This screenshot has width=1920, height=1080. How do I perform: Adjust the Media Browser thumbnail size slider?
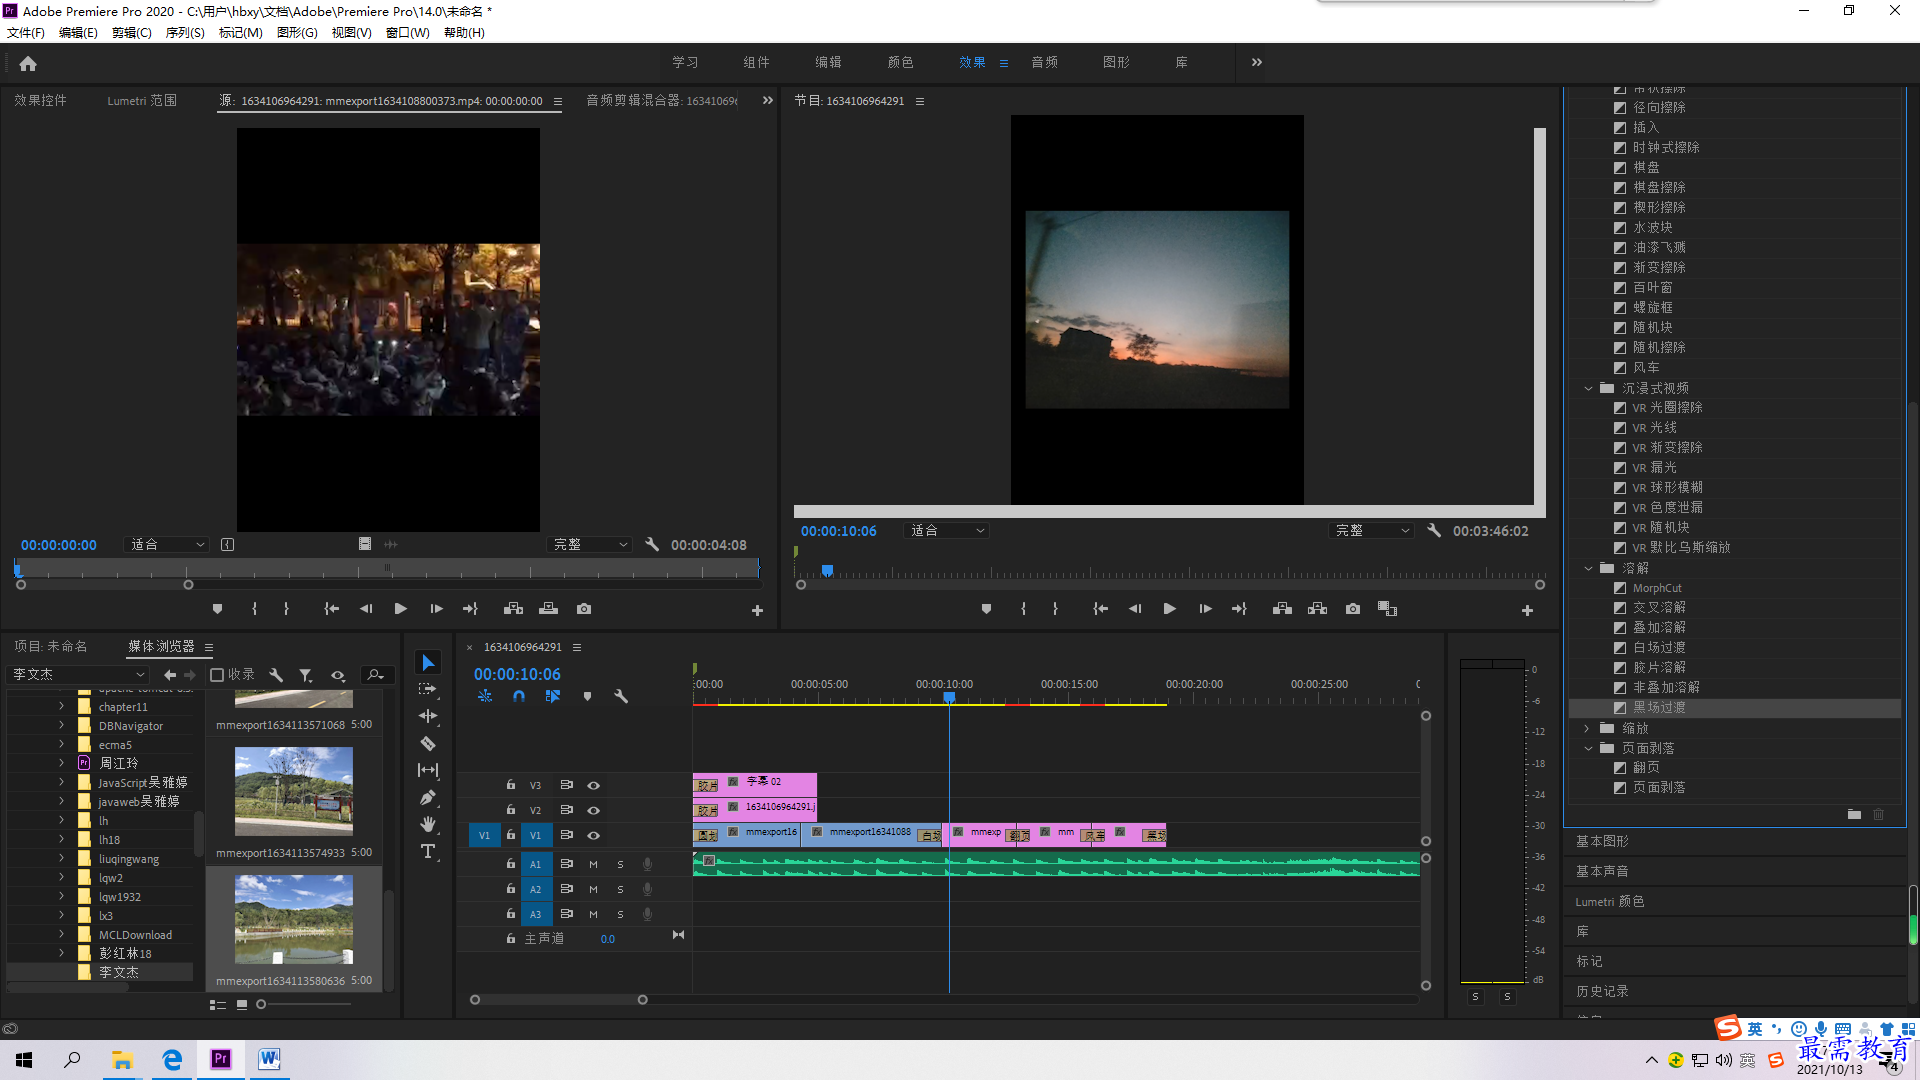(261, 1004)
